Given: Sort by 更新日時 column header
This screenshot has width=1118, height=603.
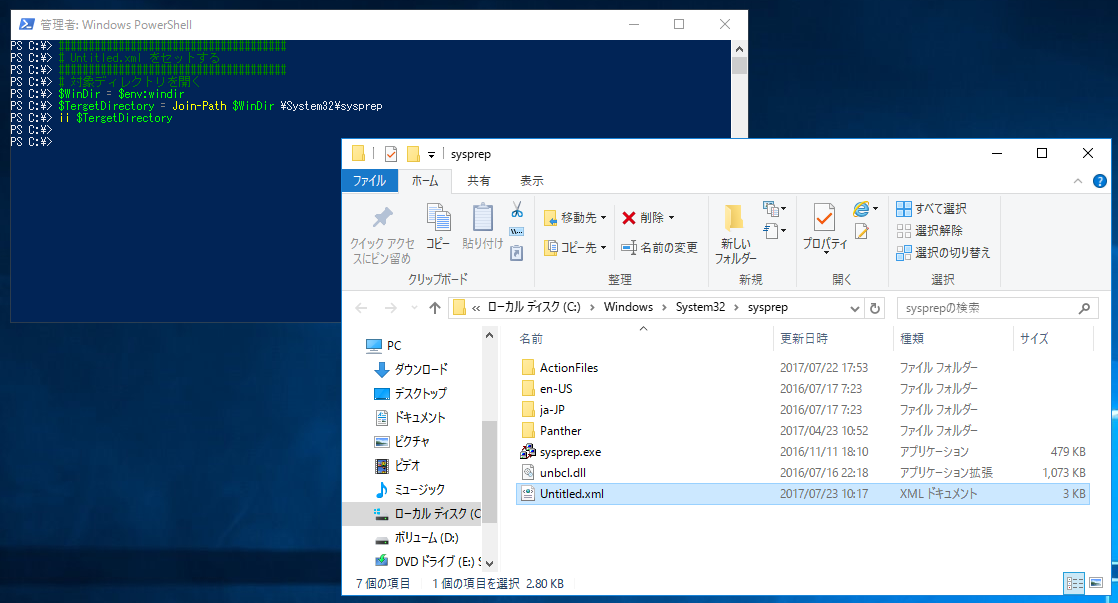Looking at the screenshot, I should (833, 339).
